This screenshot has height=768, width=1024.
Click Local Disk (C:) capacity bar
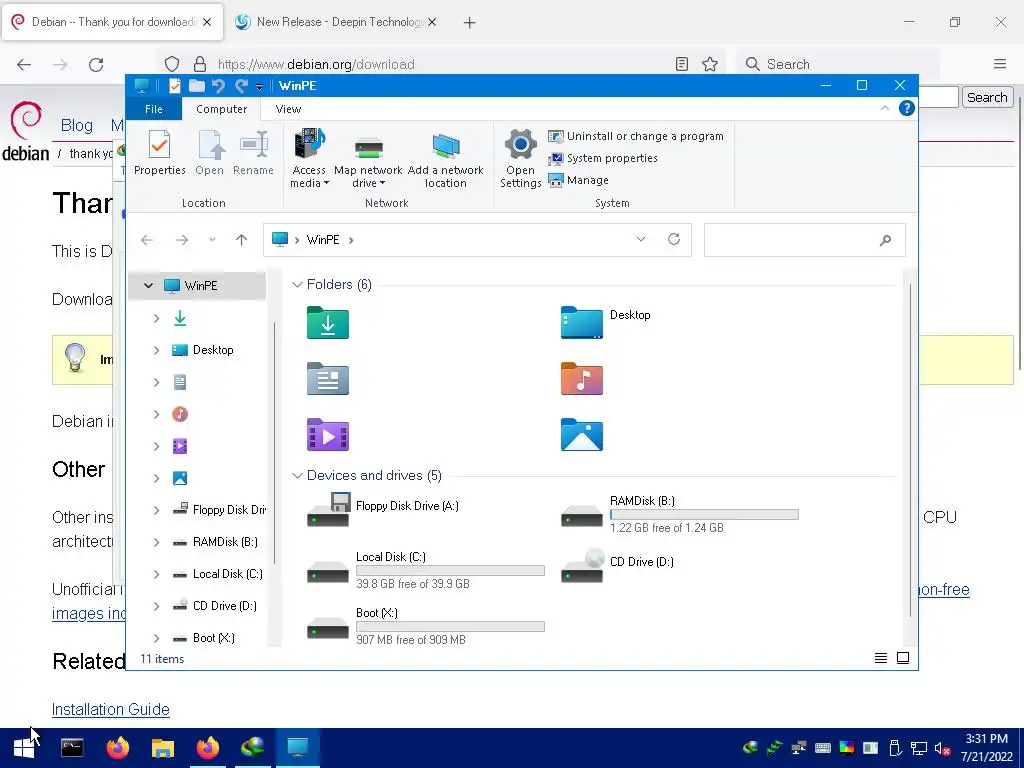click(450, 571)
